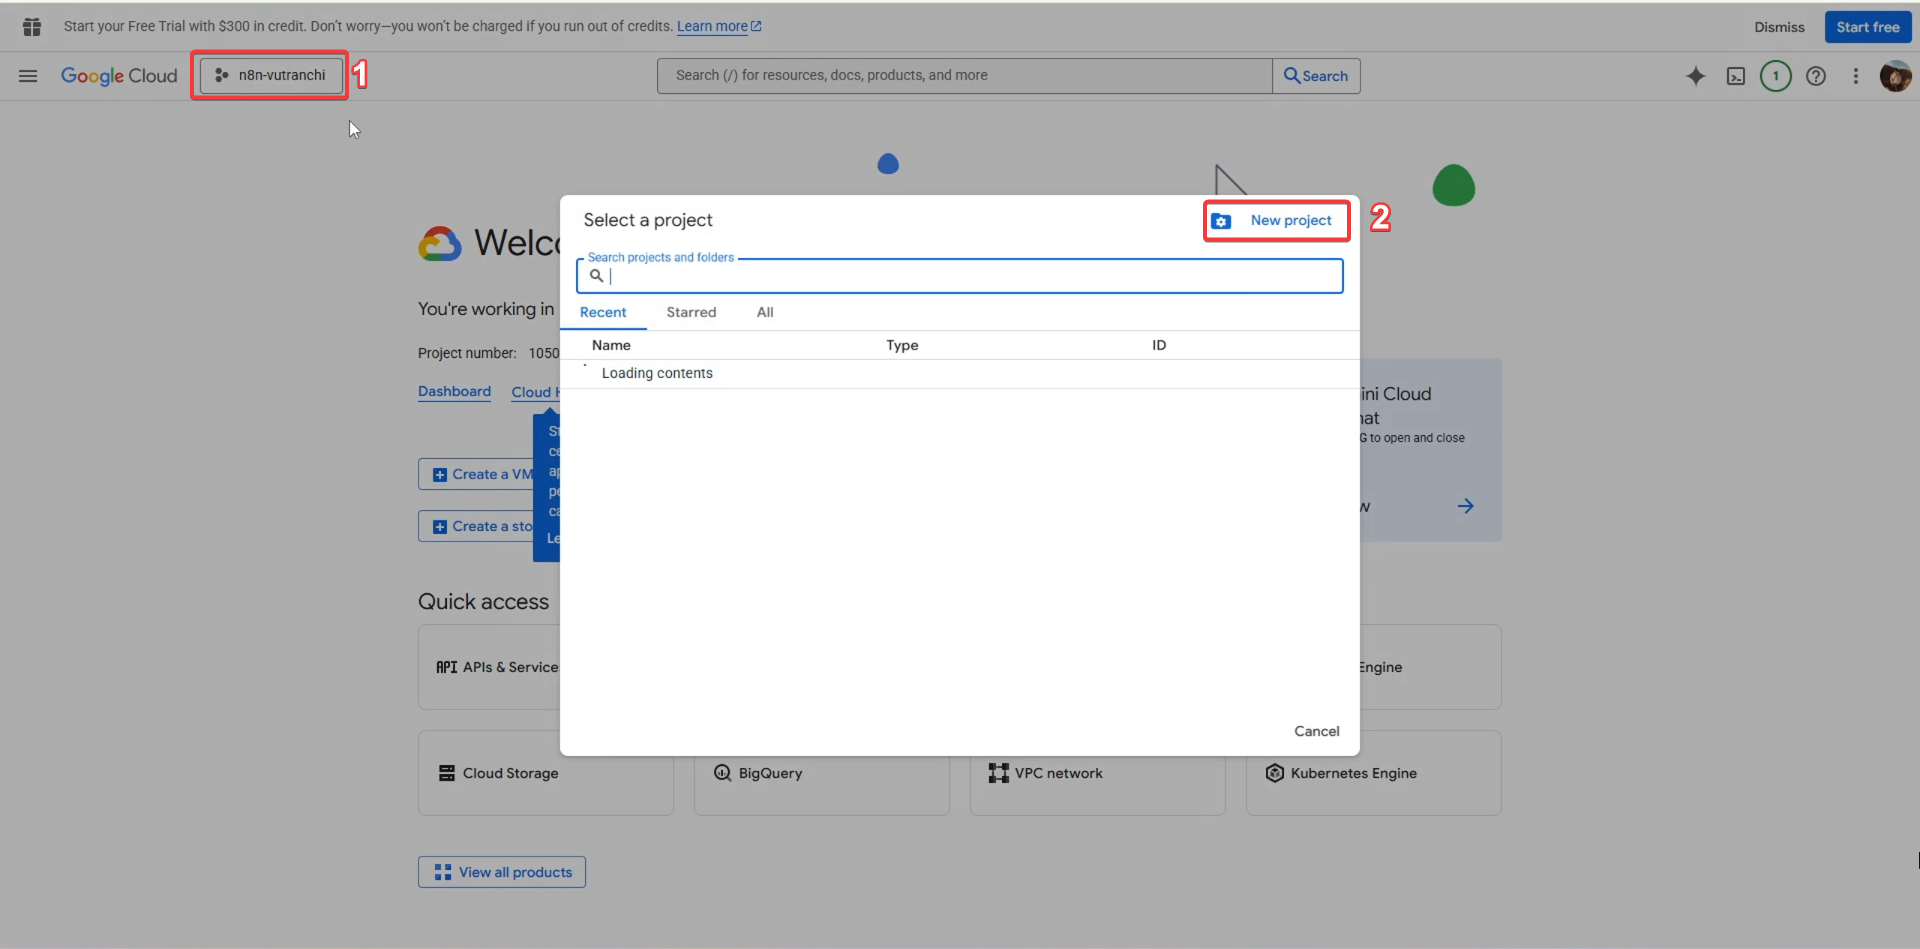
Task: Open the help question mark icon
Action: tap(1816, 76)
